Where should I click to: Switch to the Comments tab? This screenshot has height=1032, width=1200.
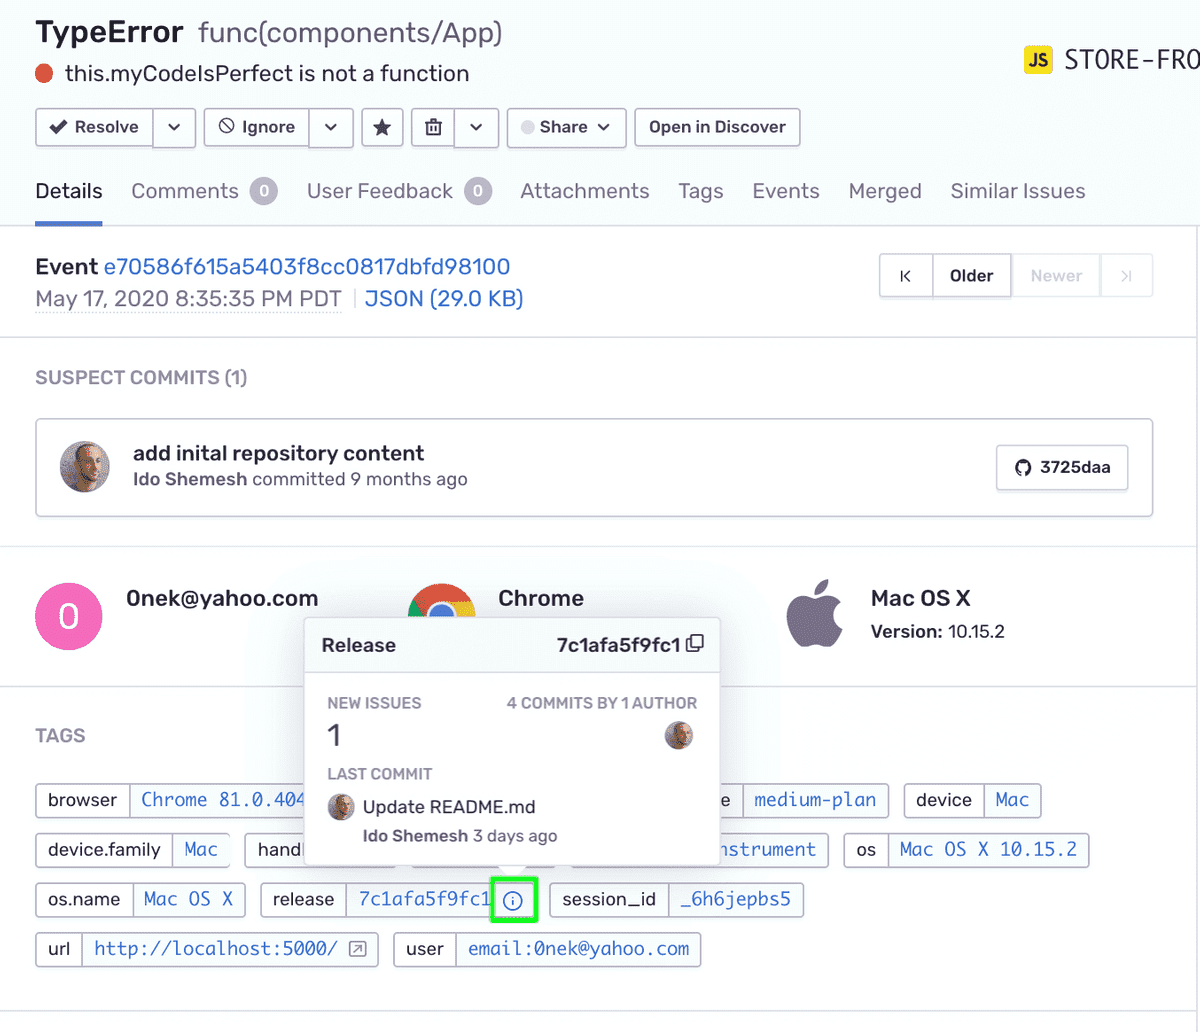click(x=204, y=191)
